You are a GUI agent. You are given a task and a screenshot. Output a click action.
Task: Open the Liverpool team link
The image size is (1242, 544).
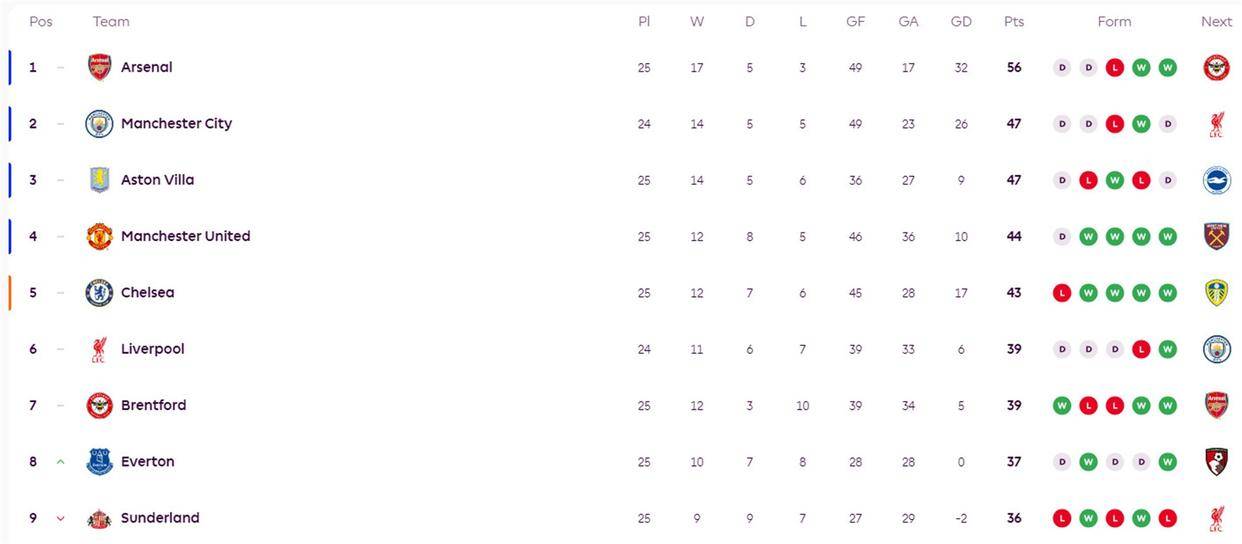[x=152, y=349]
